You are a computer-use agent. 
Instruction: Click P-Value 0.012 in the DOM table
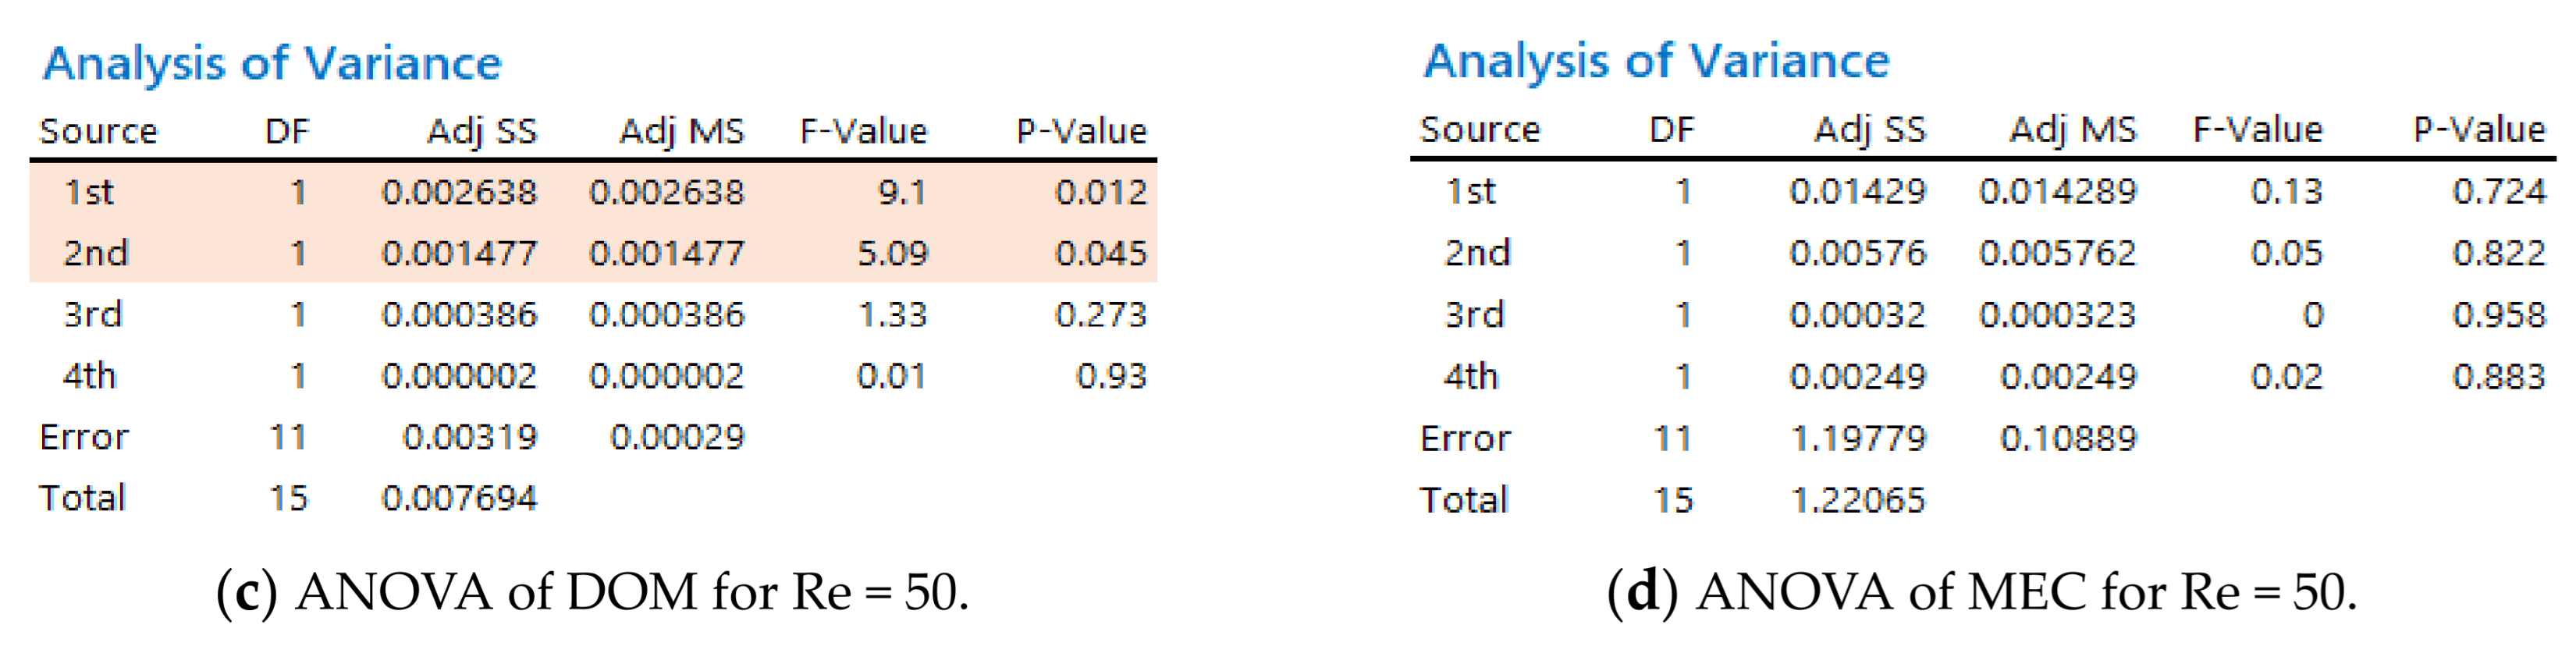coord(1100,192)
